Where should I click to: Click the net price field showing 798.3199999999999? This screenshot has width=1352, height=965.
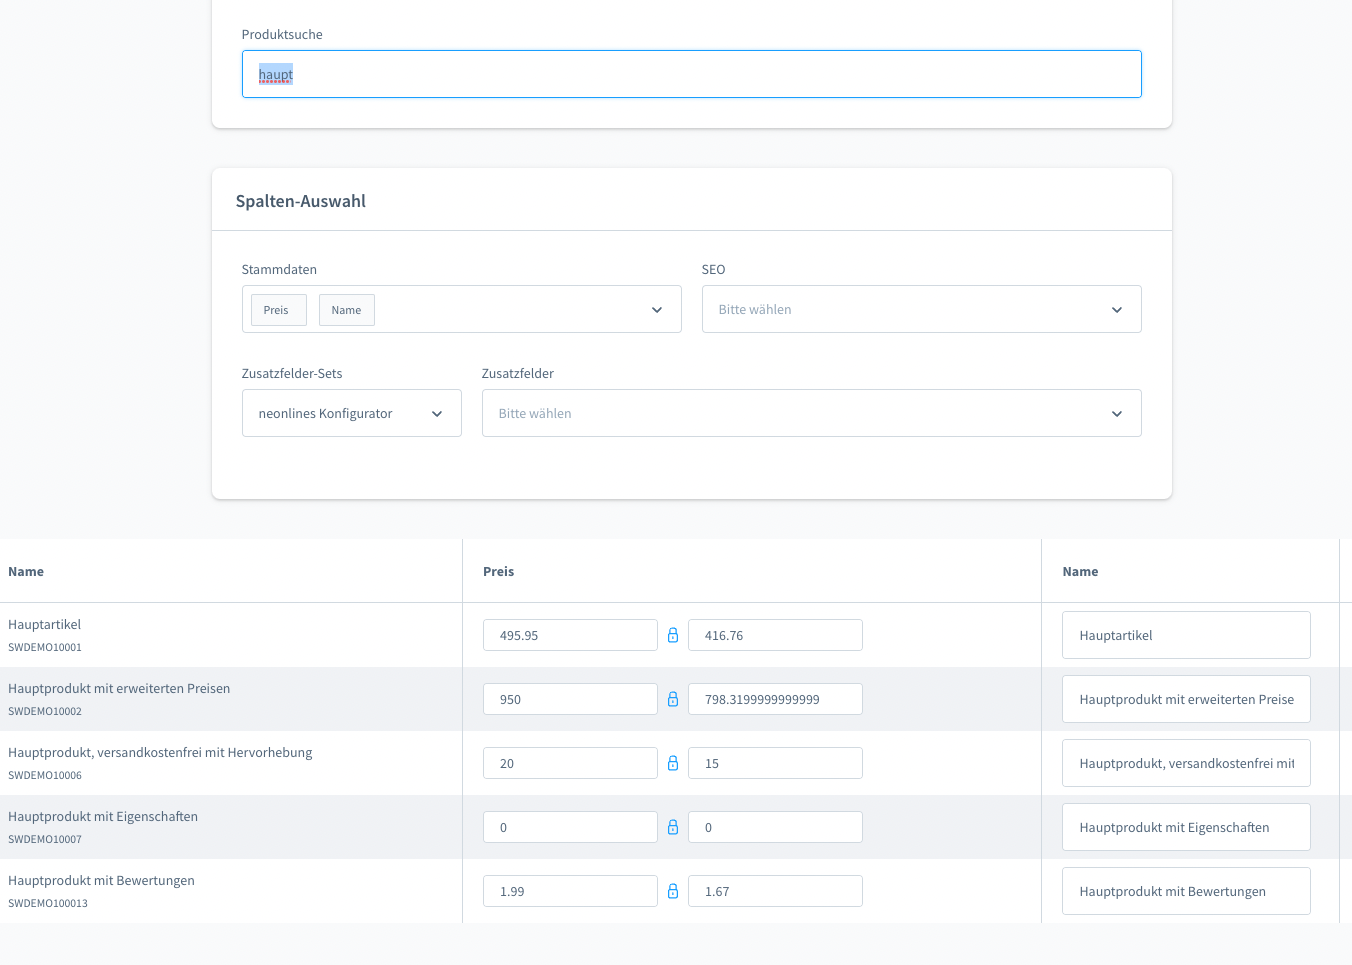click(775, 699)
